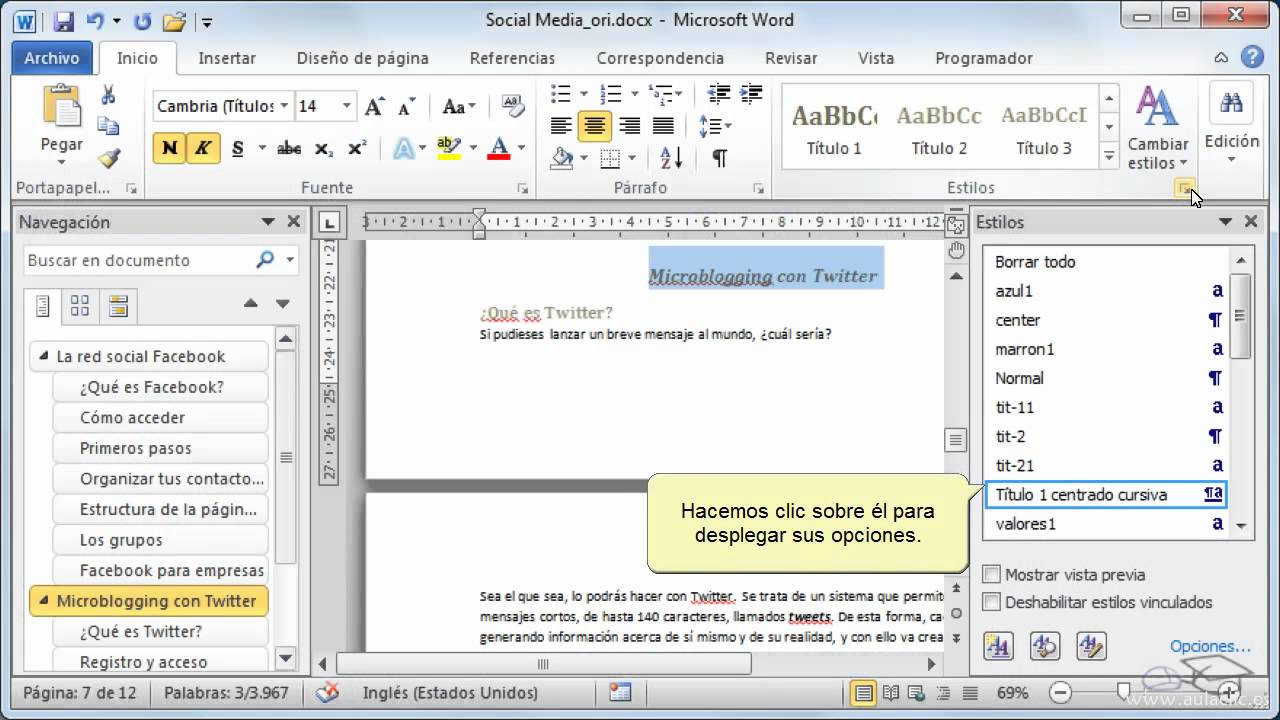This screenshot has width=1280, height=720.
Task: Select Título 1 centrado cursiva style
Action: coord(1108,495)
